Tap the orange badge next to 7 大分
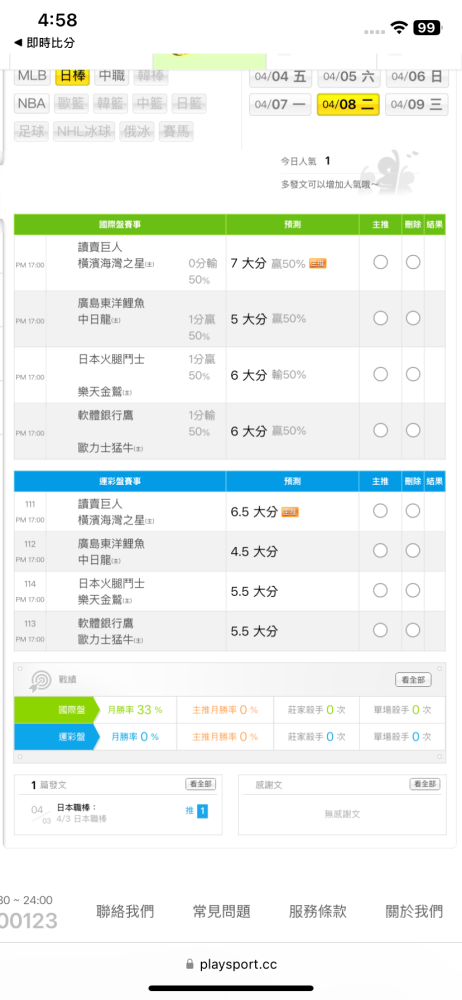 (x=318, y=263)
